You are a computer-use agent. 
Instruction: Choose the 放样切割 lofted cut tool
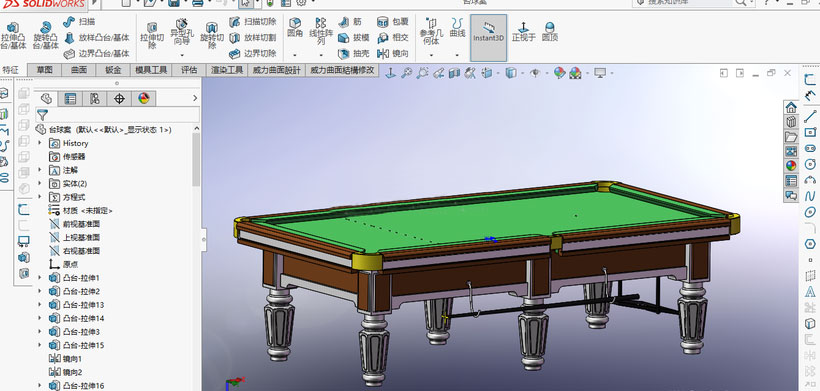(252, 38)
